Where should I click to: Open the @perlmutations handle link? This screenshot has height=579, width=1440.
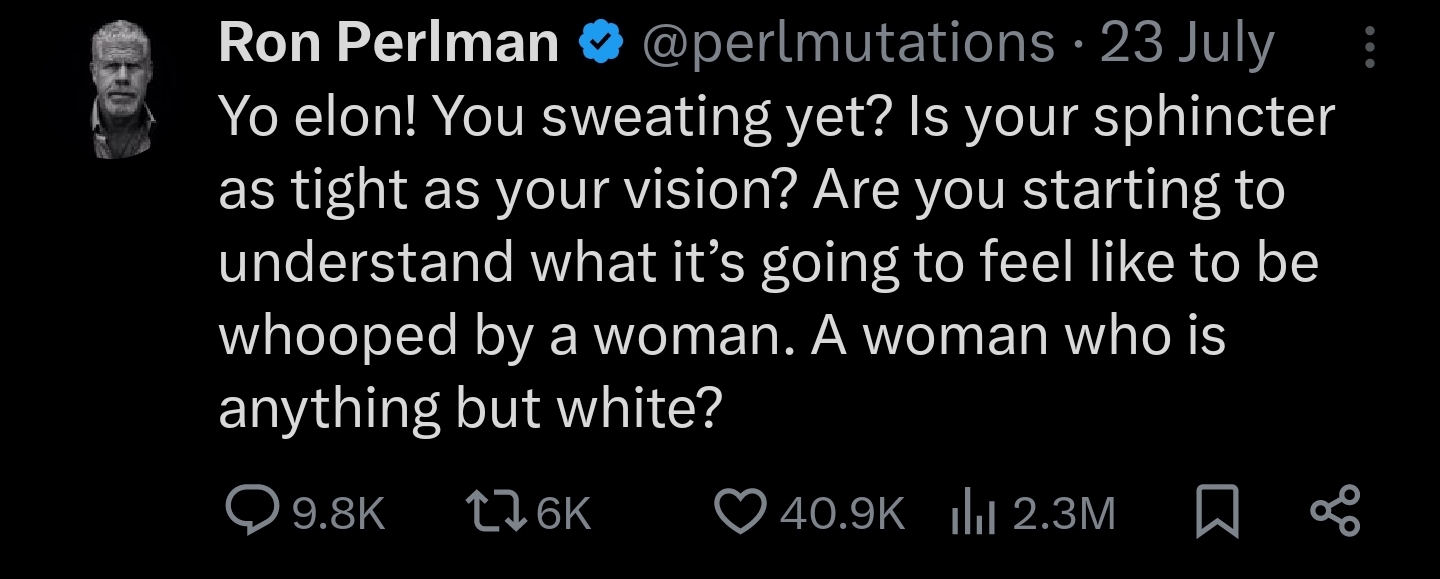(847, 45)
